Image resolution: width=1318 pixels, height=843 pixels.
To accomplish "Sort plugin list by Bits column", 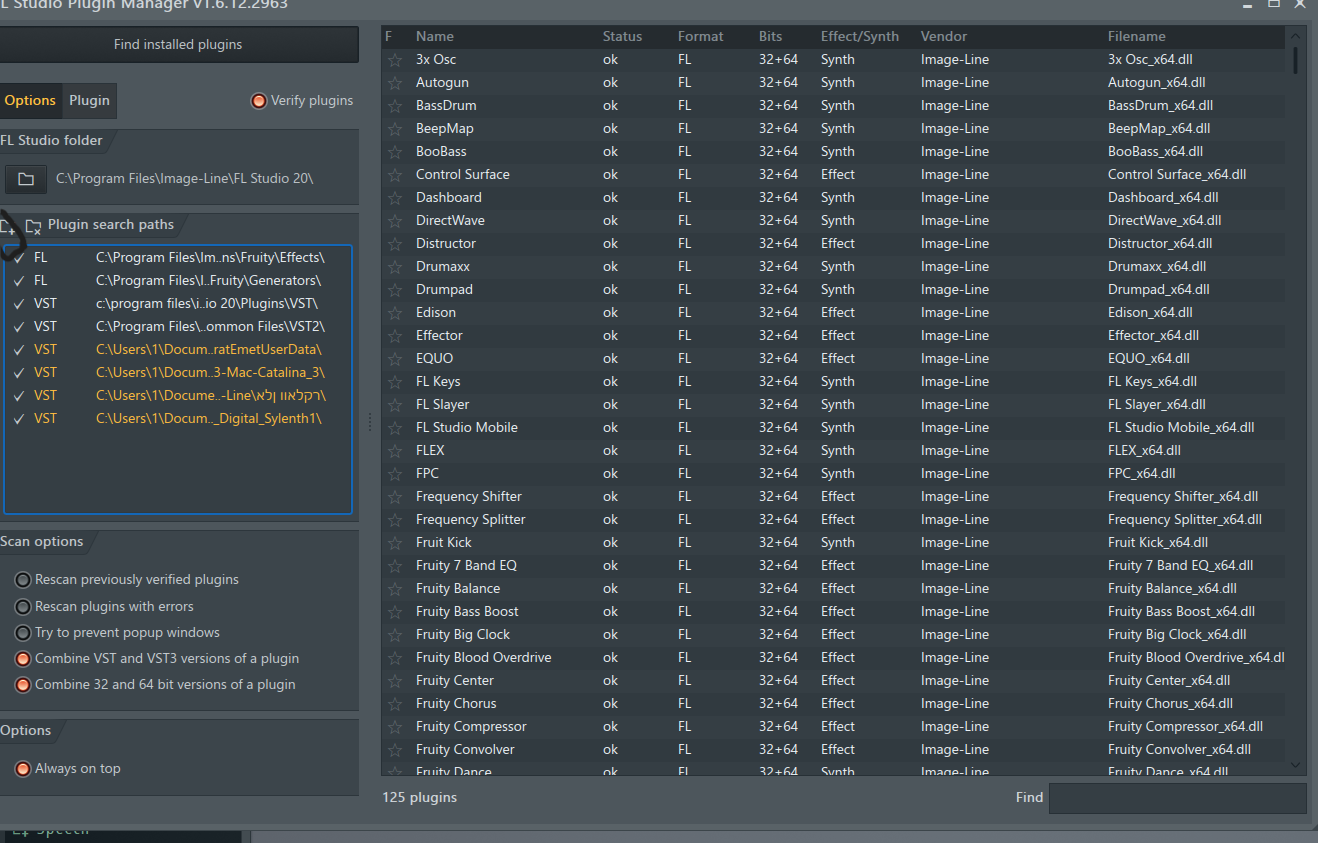I will (x=770, y=37).
